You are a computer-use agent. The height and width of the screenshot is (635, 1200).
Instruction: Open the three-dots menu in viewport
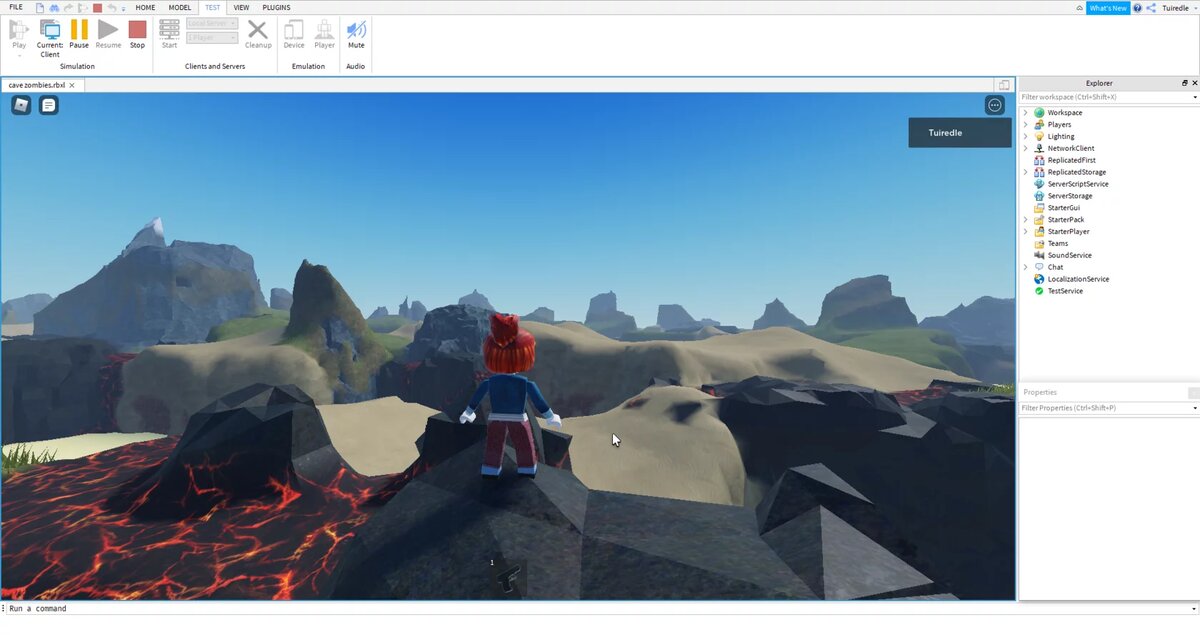[994, 105]
